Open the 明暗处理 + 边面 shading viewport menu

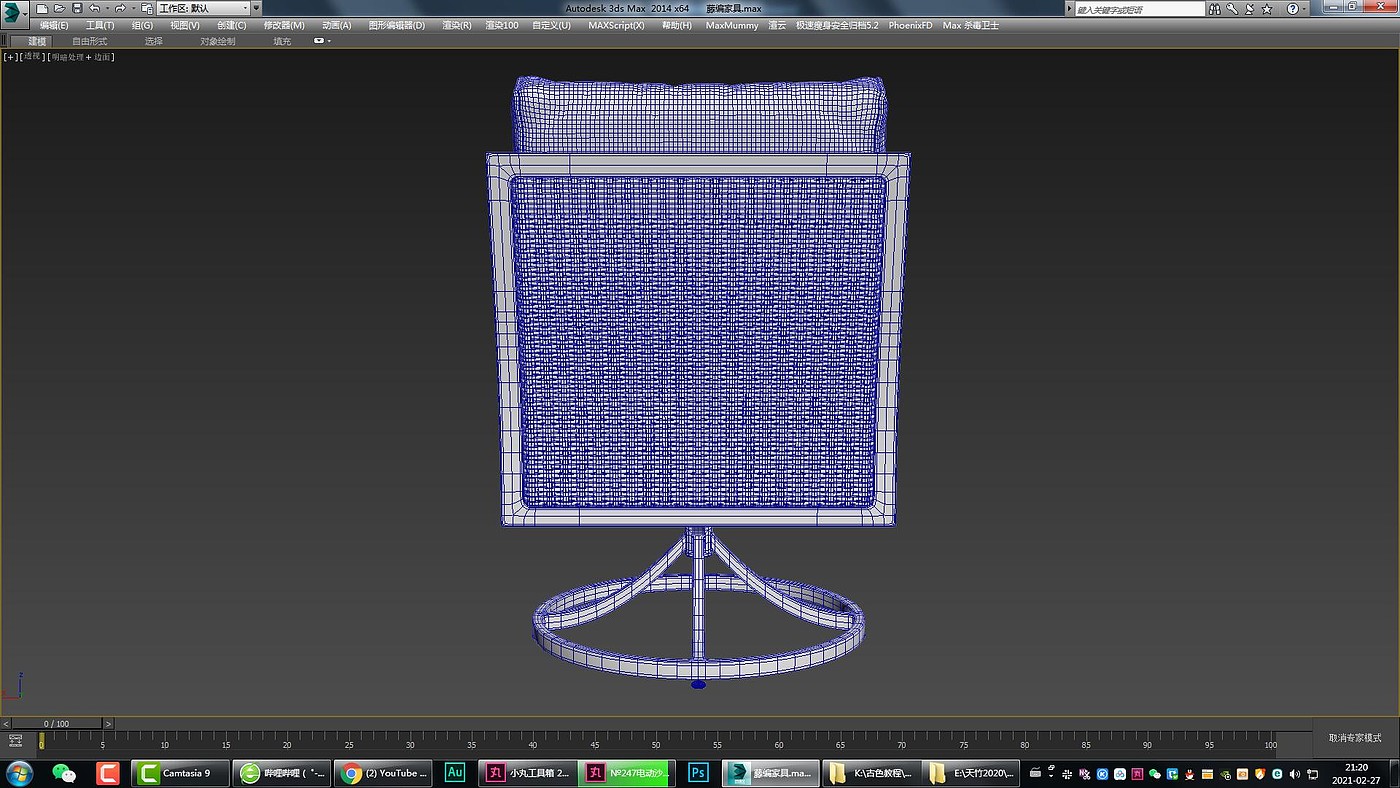coord(82,57)
